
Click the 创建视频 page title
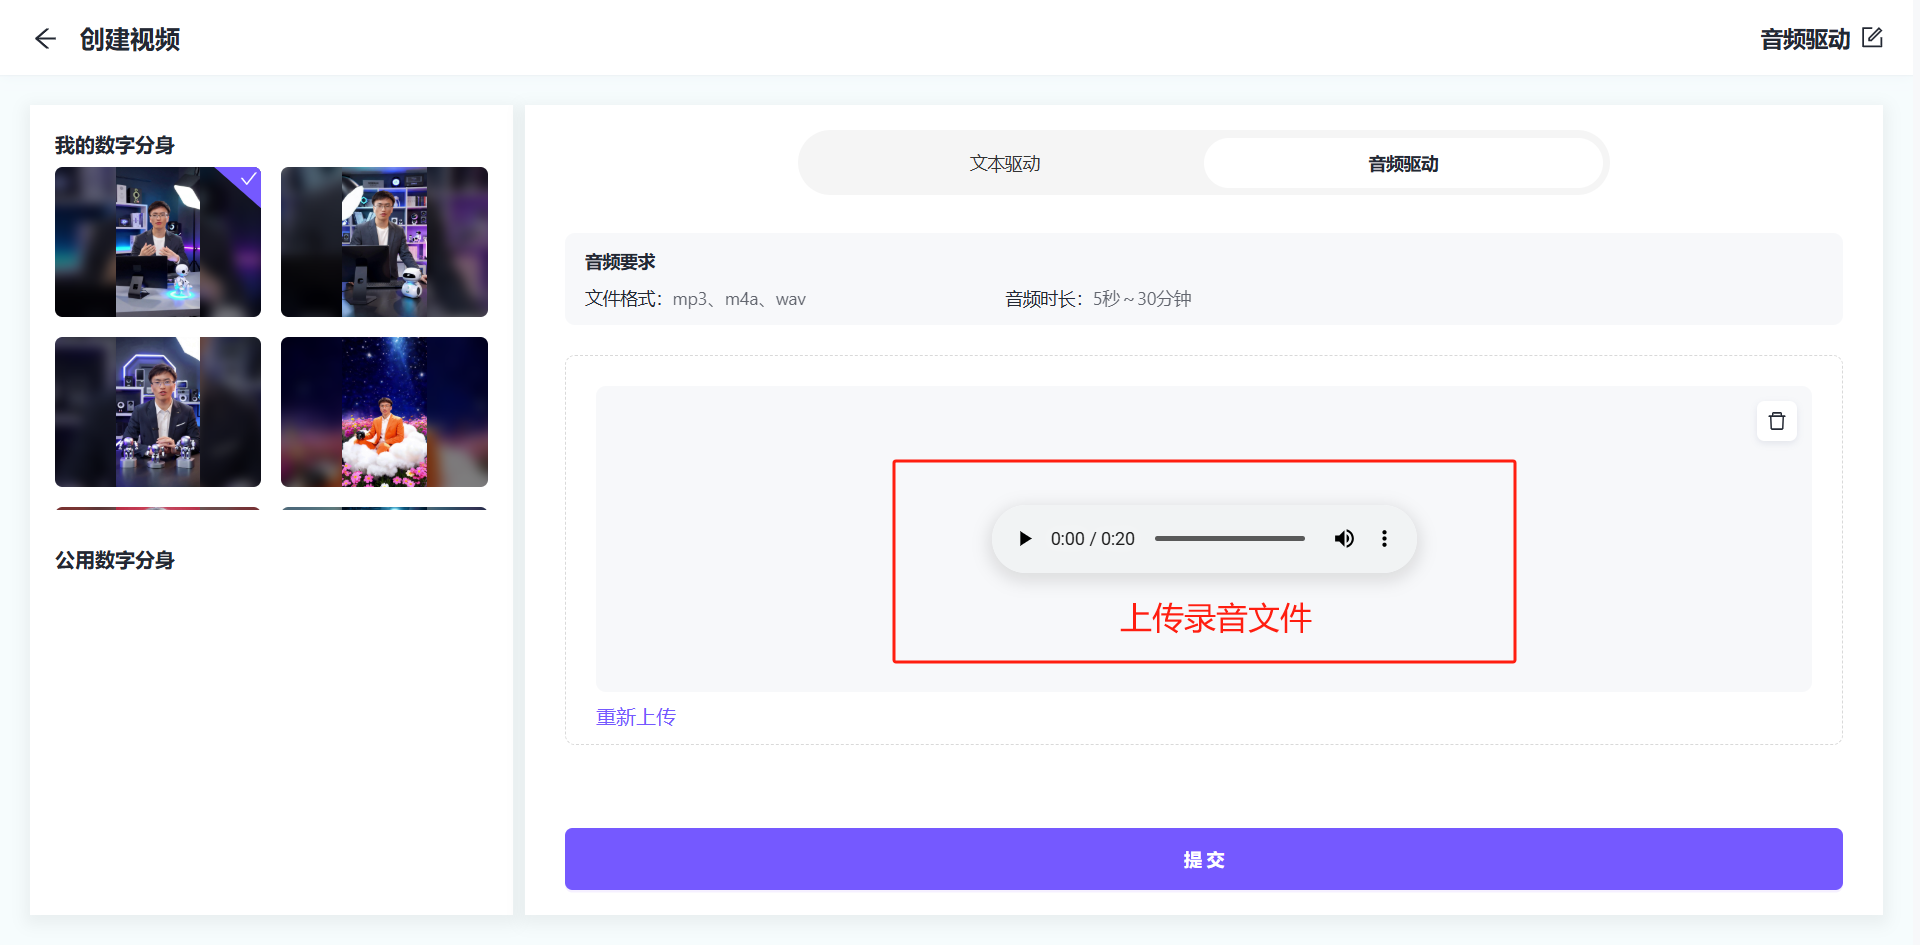130,39
